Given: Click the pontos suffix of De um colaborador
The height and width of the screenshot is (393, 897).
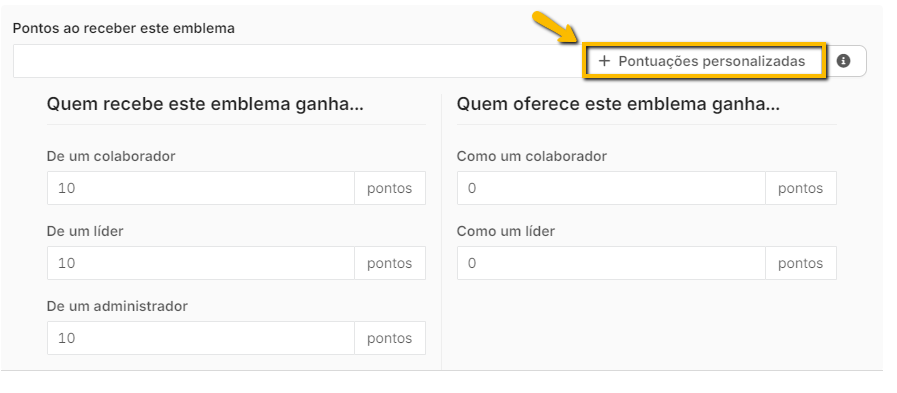Looking at the screenshot, I should point(390,188).
